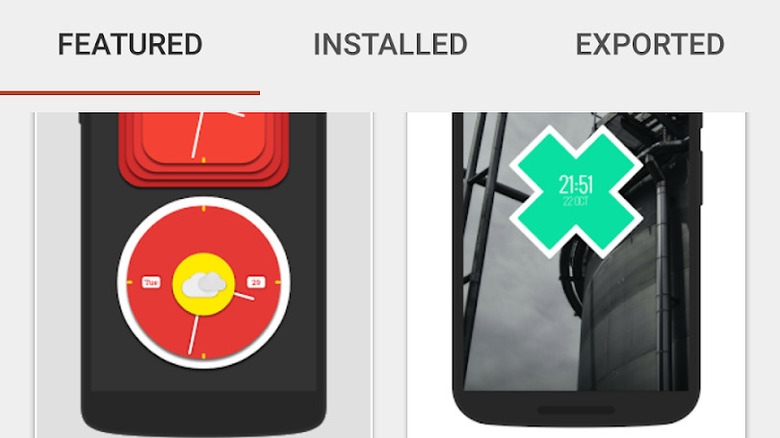Click the '29' date badge on clock
Viewport: 780px width, 438px height.
pyautogui.click(x=256, y=282)
